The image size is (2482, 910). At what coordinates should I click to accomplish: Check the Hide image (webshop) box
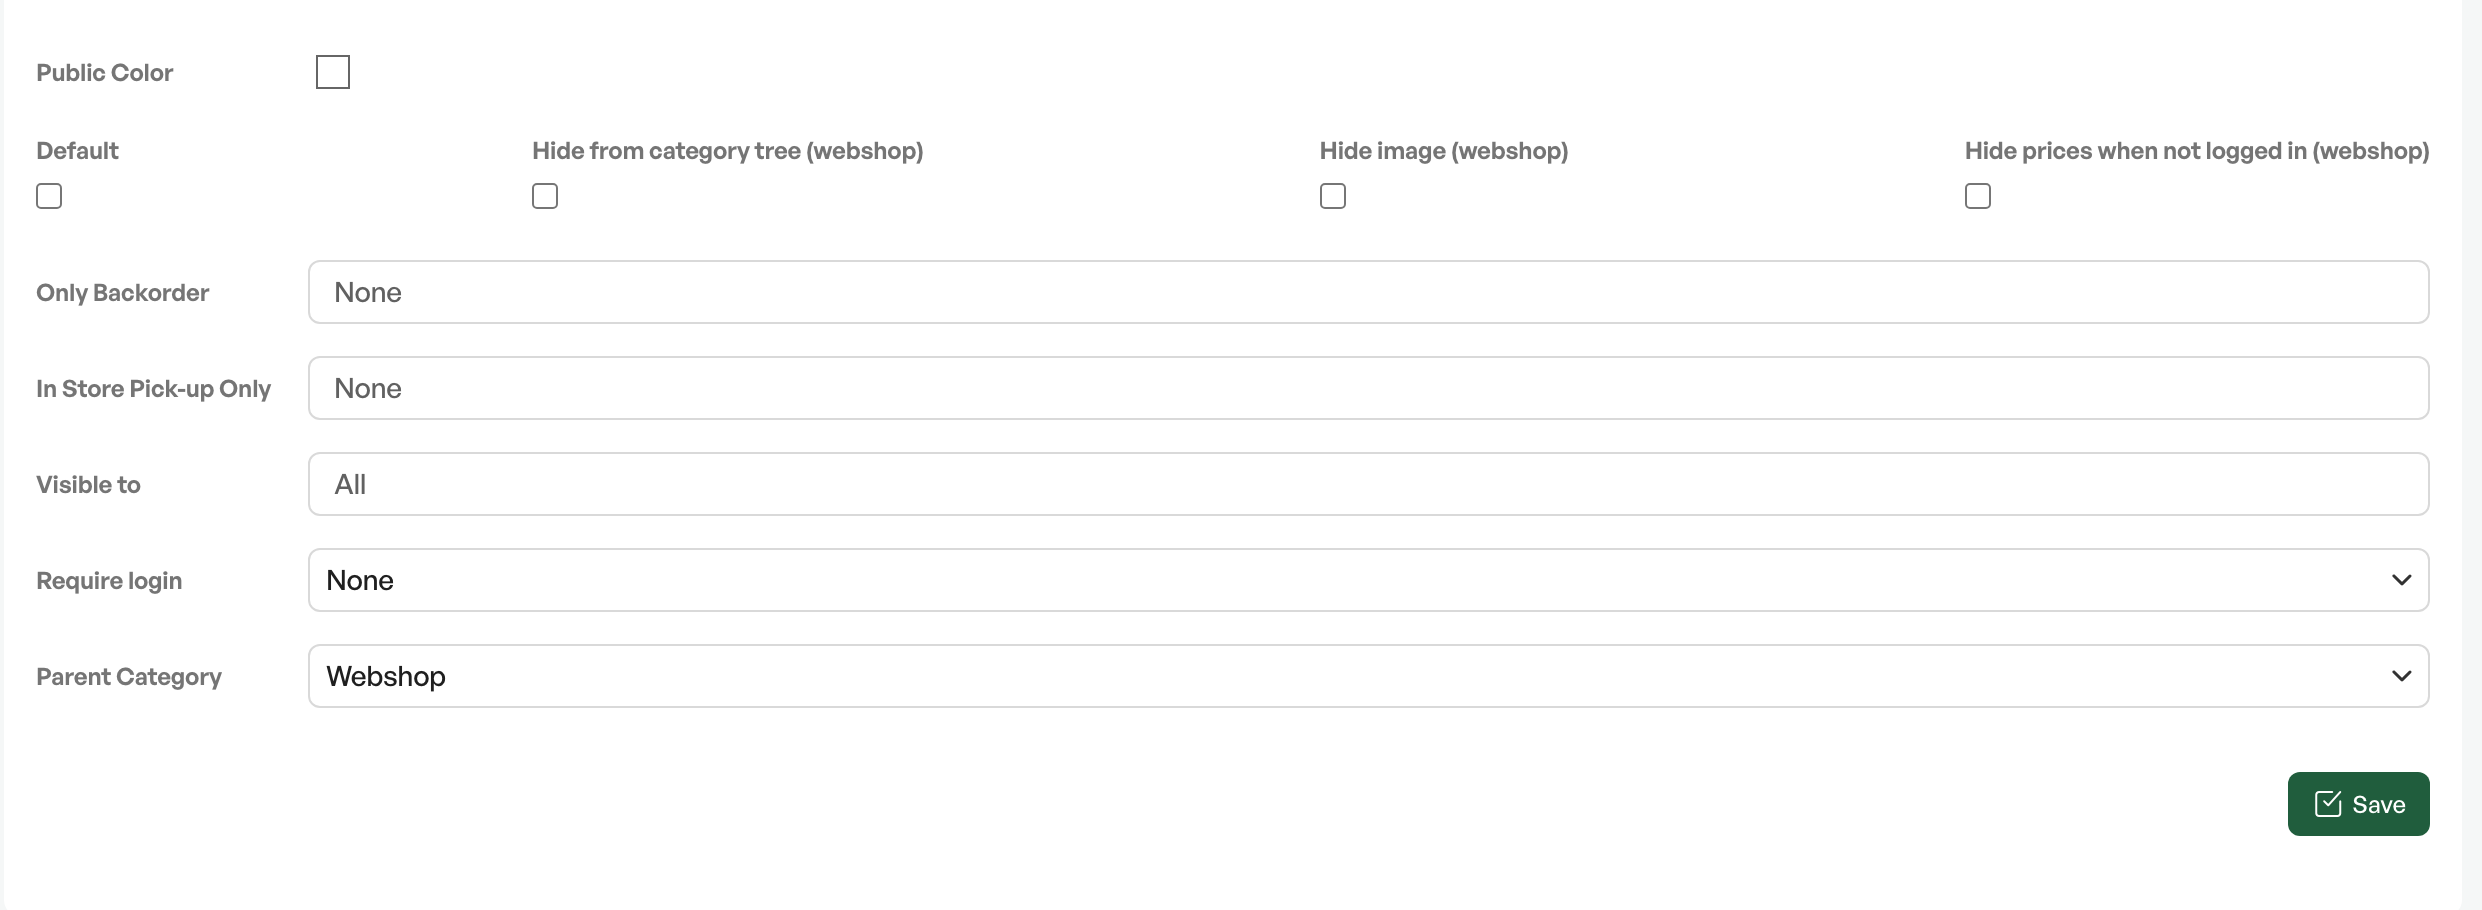coord(1333,196)
